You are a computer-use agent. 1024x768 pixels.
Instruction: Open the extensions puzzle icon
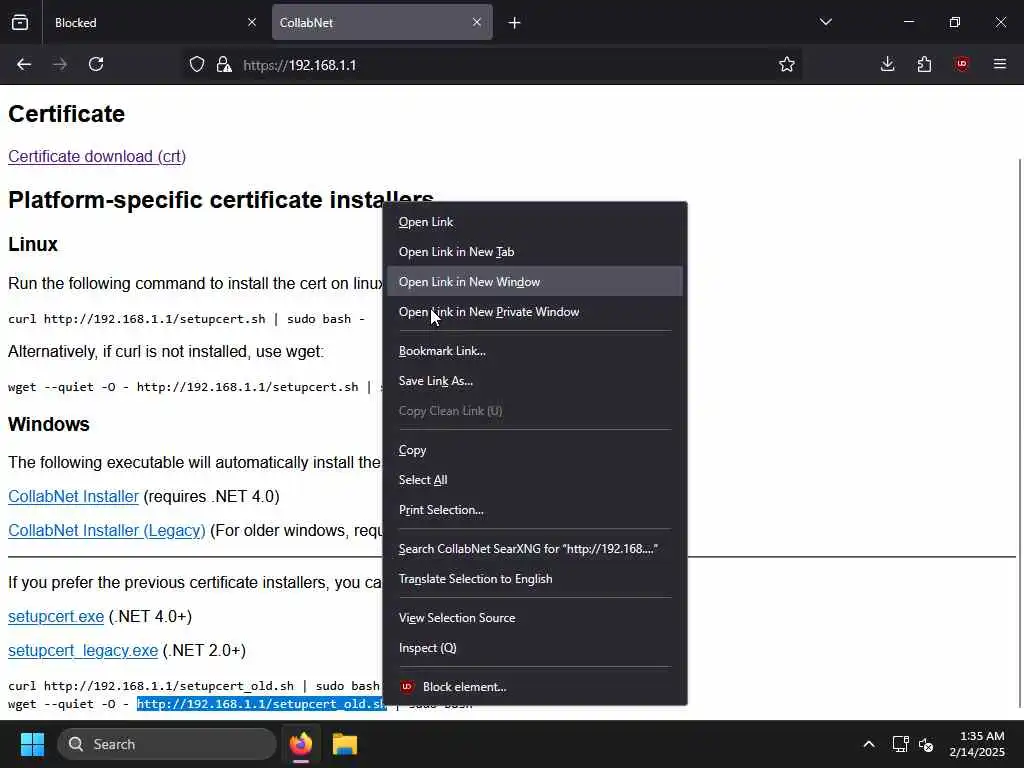(x=924, y=64)
